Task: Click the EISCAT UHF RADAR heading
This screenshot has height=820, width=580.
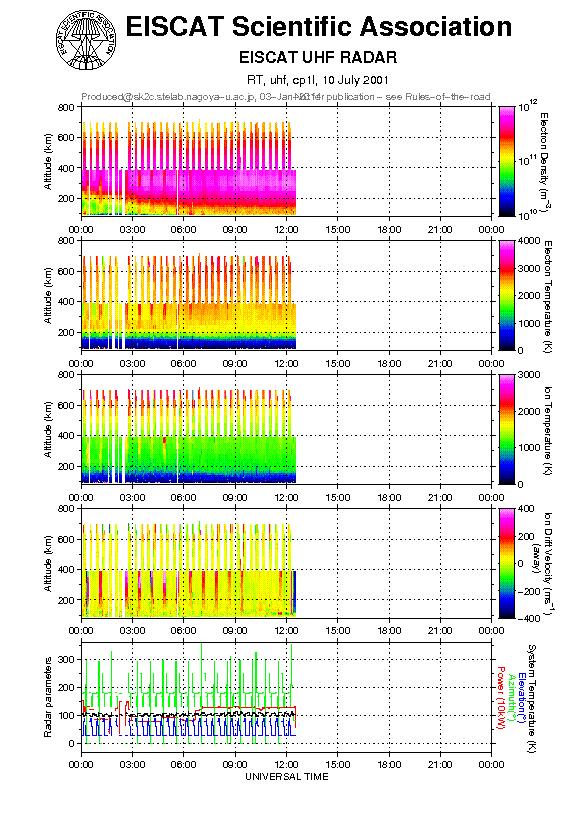Action: pyautogui.click(x=318, y=57)
